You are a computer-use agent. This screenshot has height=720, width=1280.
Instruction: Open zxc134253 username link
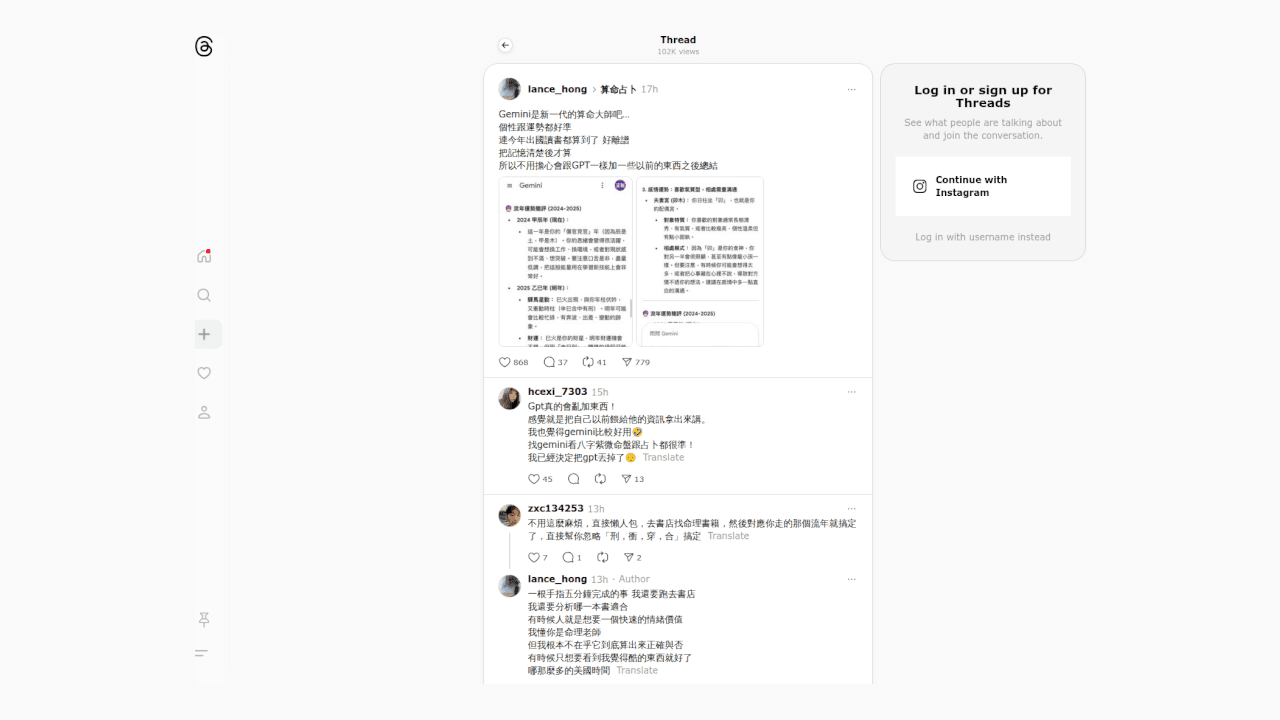556,508
